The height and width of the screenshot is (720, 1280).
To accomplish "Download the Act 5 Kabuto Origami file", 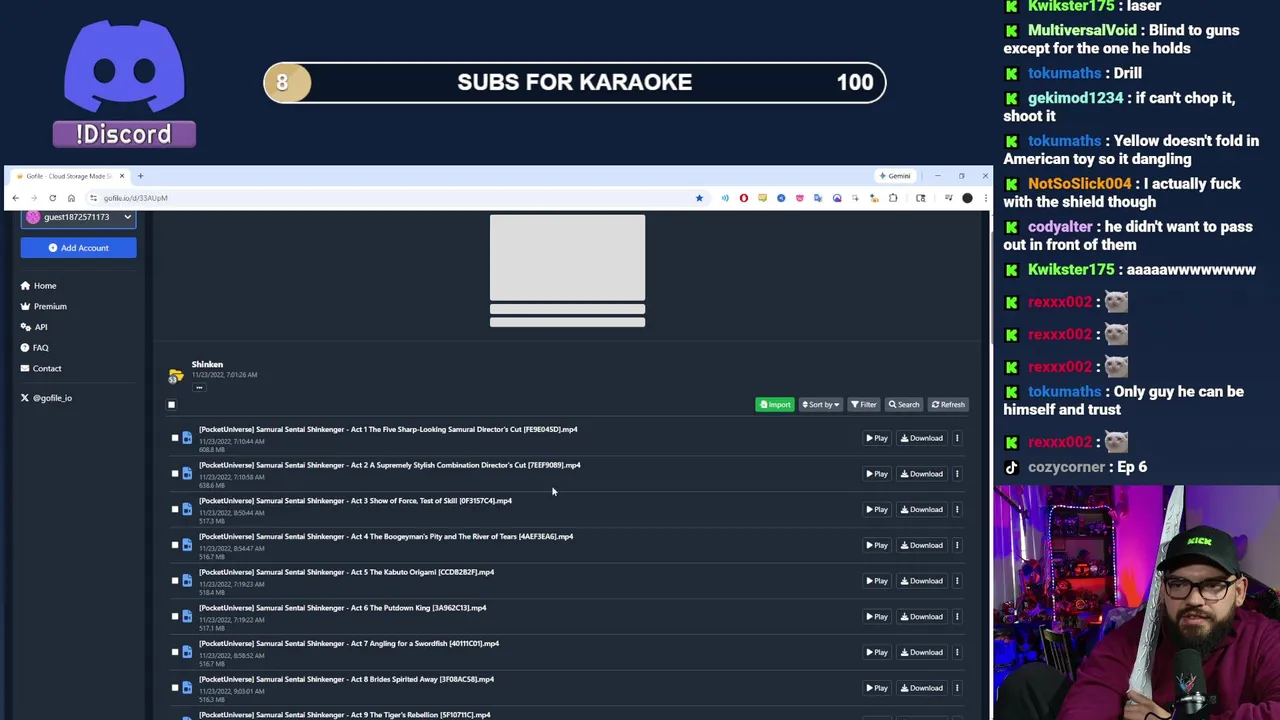I will pyautogui.click(x=922, y=581).
